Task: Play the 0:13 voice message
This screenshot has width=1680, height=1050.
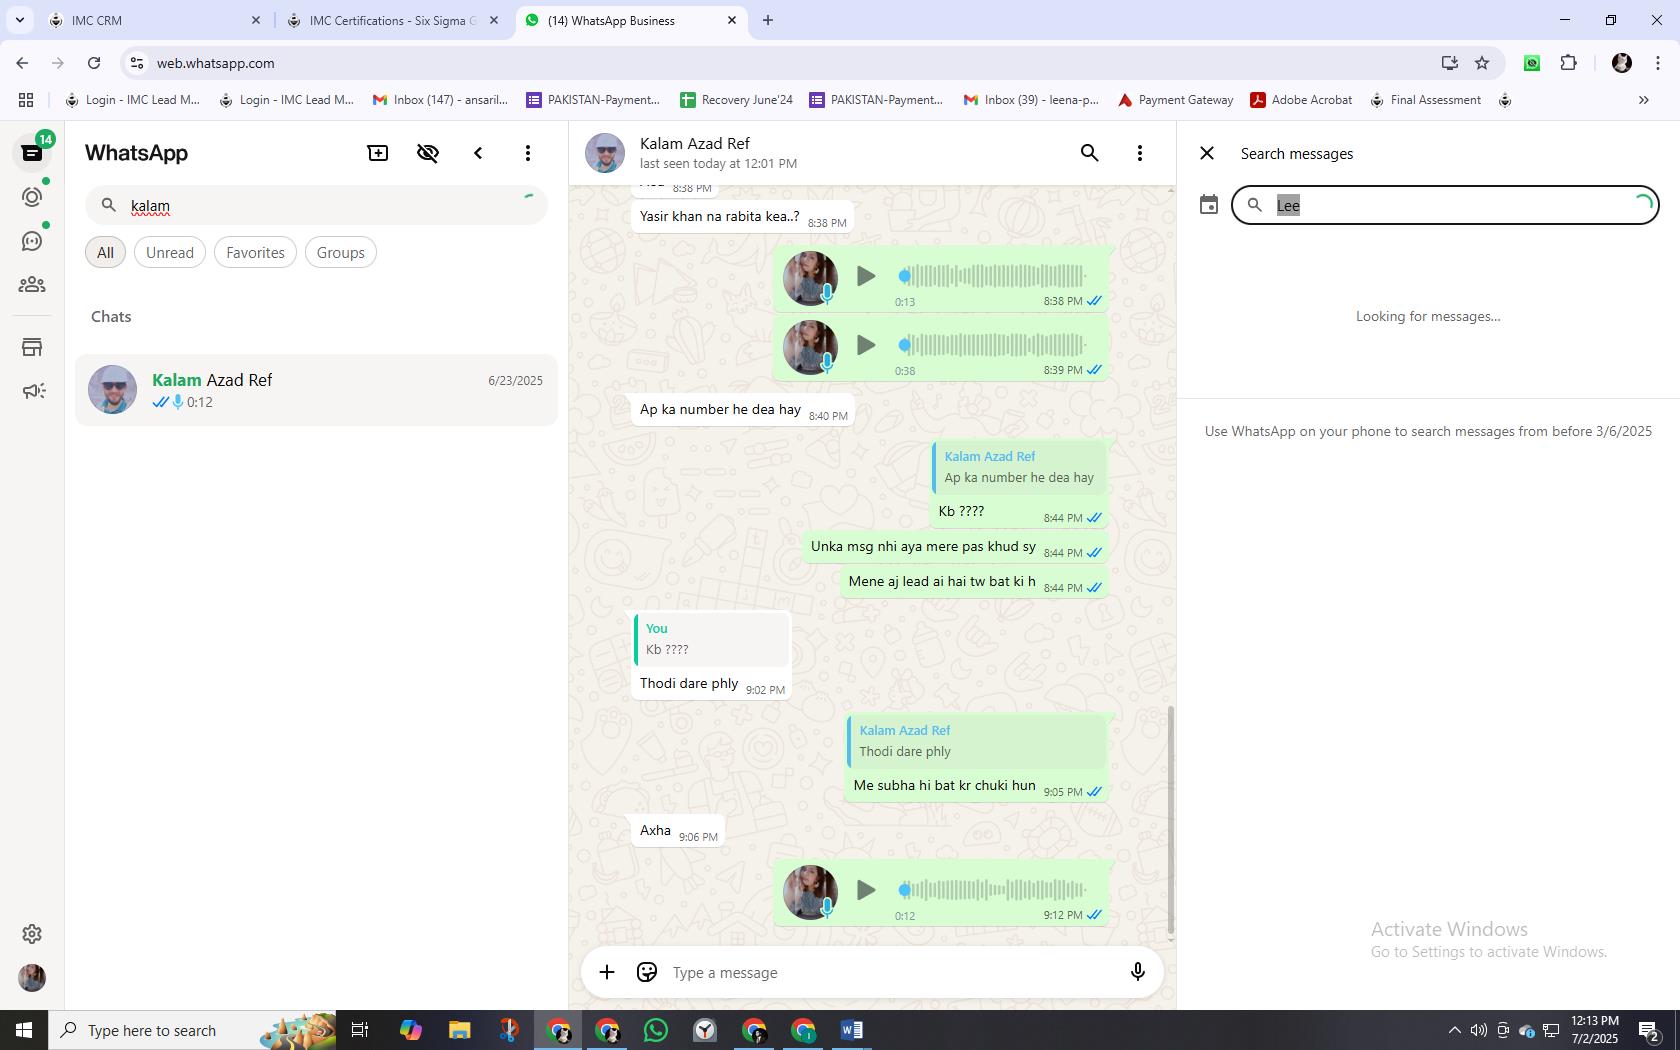Action: pos(866,276)
